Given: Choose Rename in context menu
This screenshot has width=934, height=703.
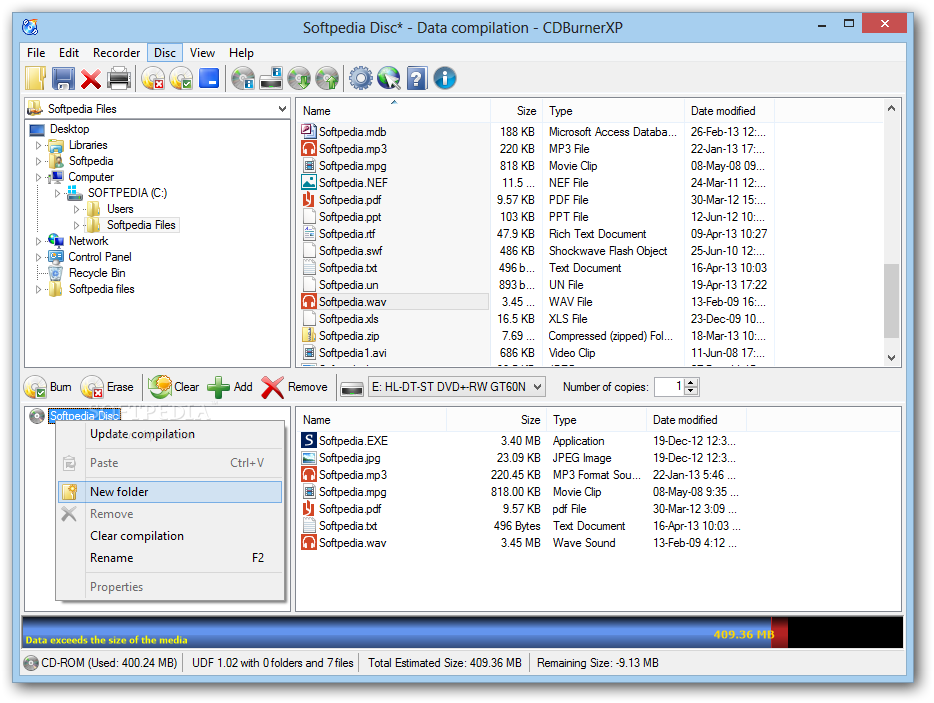Looking at the screenshot, I should (170, 558).
